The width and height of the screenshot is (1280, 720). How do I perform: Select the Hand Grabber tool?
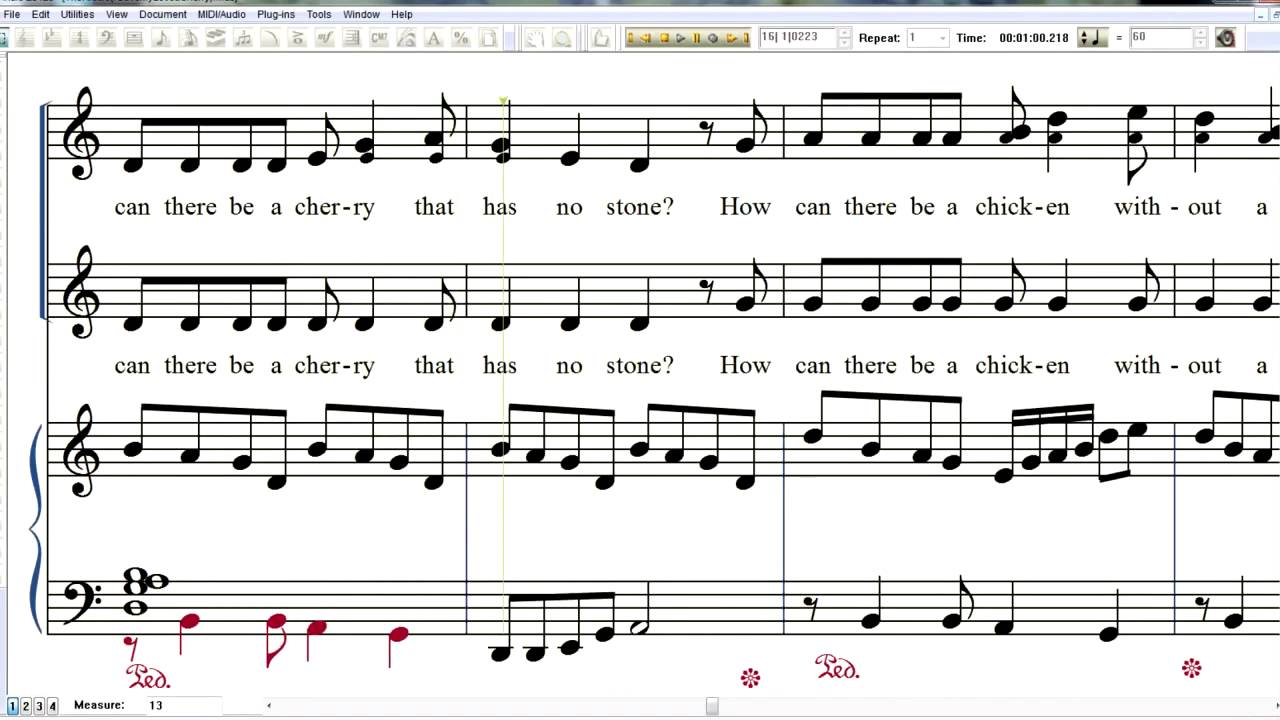point(536,38)
